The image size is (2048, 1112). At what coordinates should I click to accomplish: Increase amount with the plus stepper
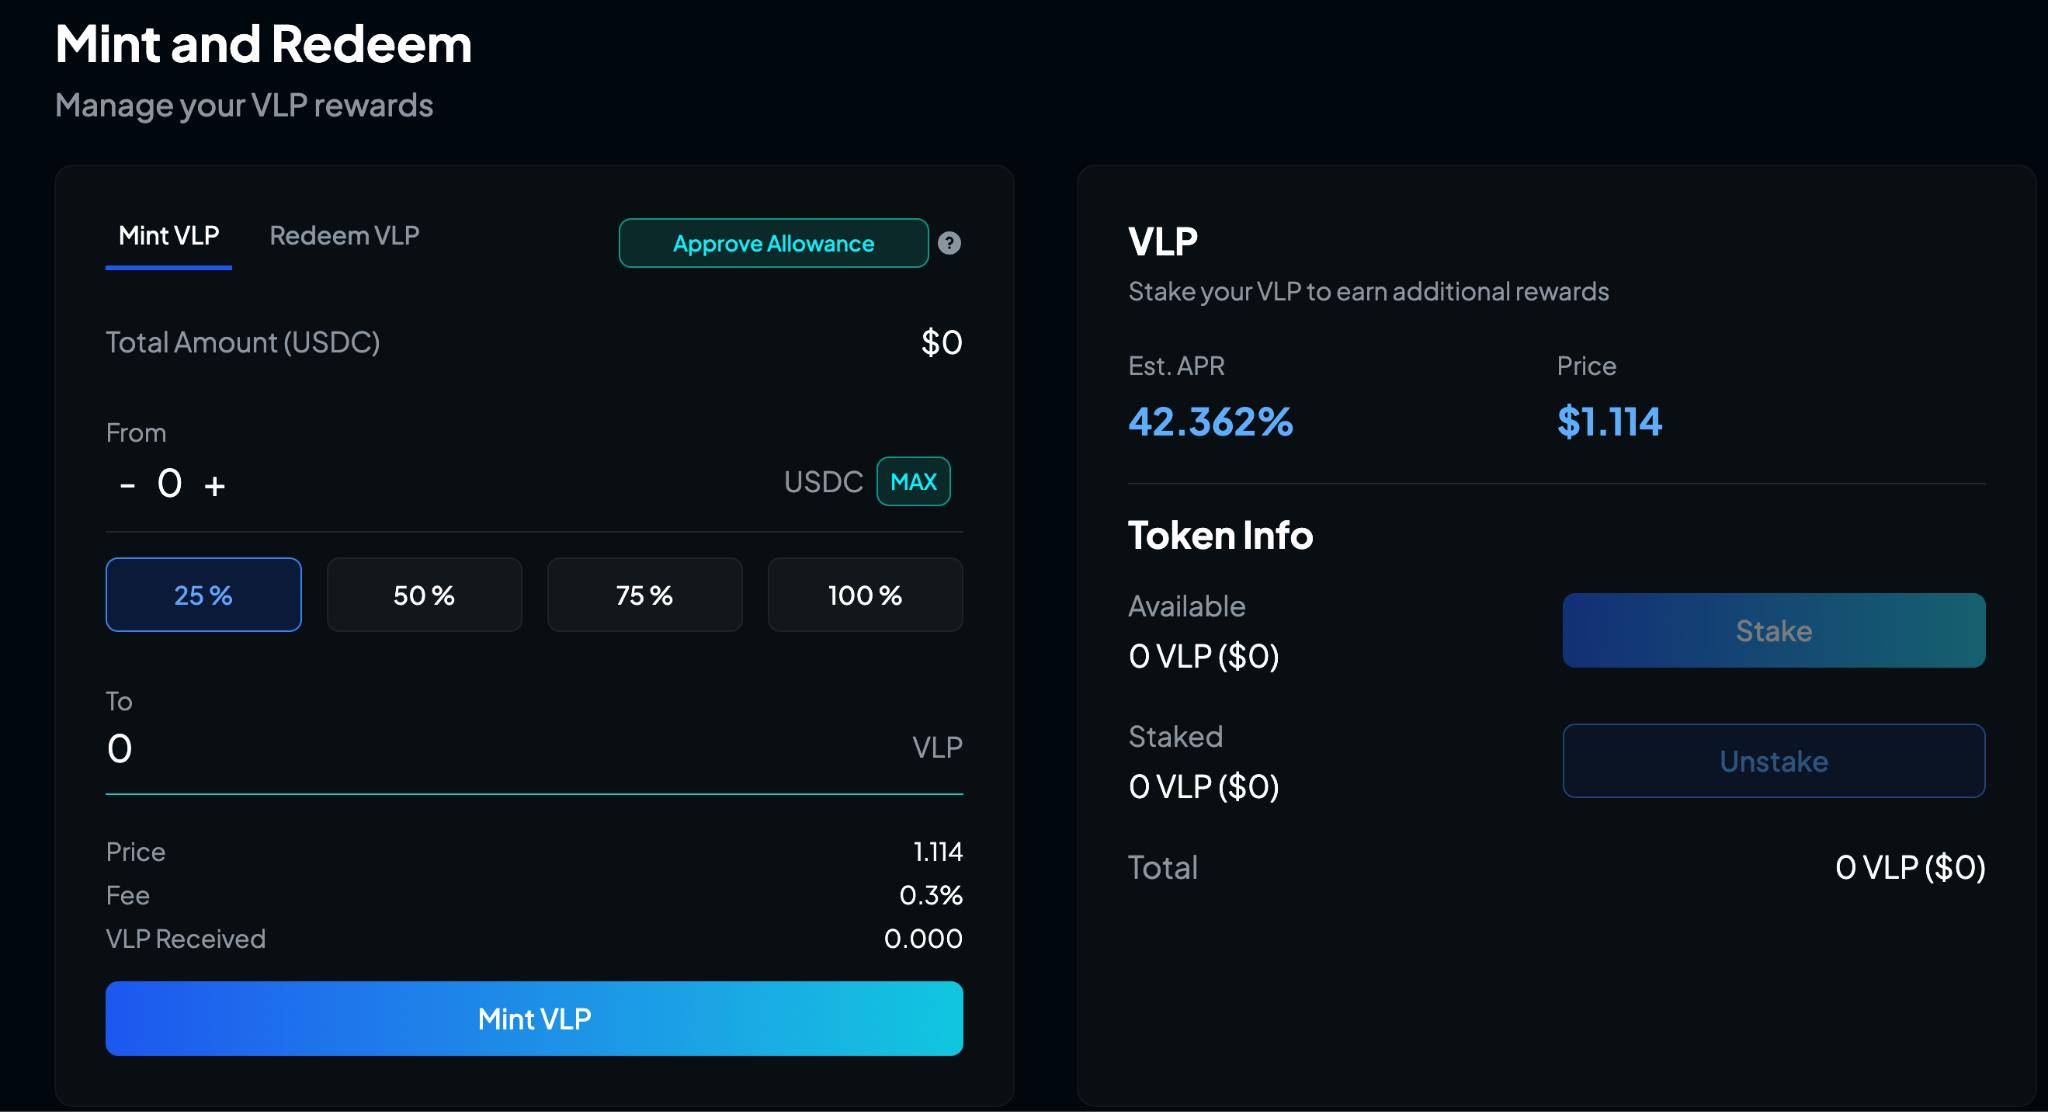click(x=214, y=486)
